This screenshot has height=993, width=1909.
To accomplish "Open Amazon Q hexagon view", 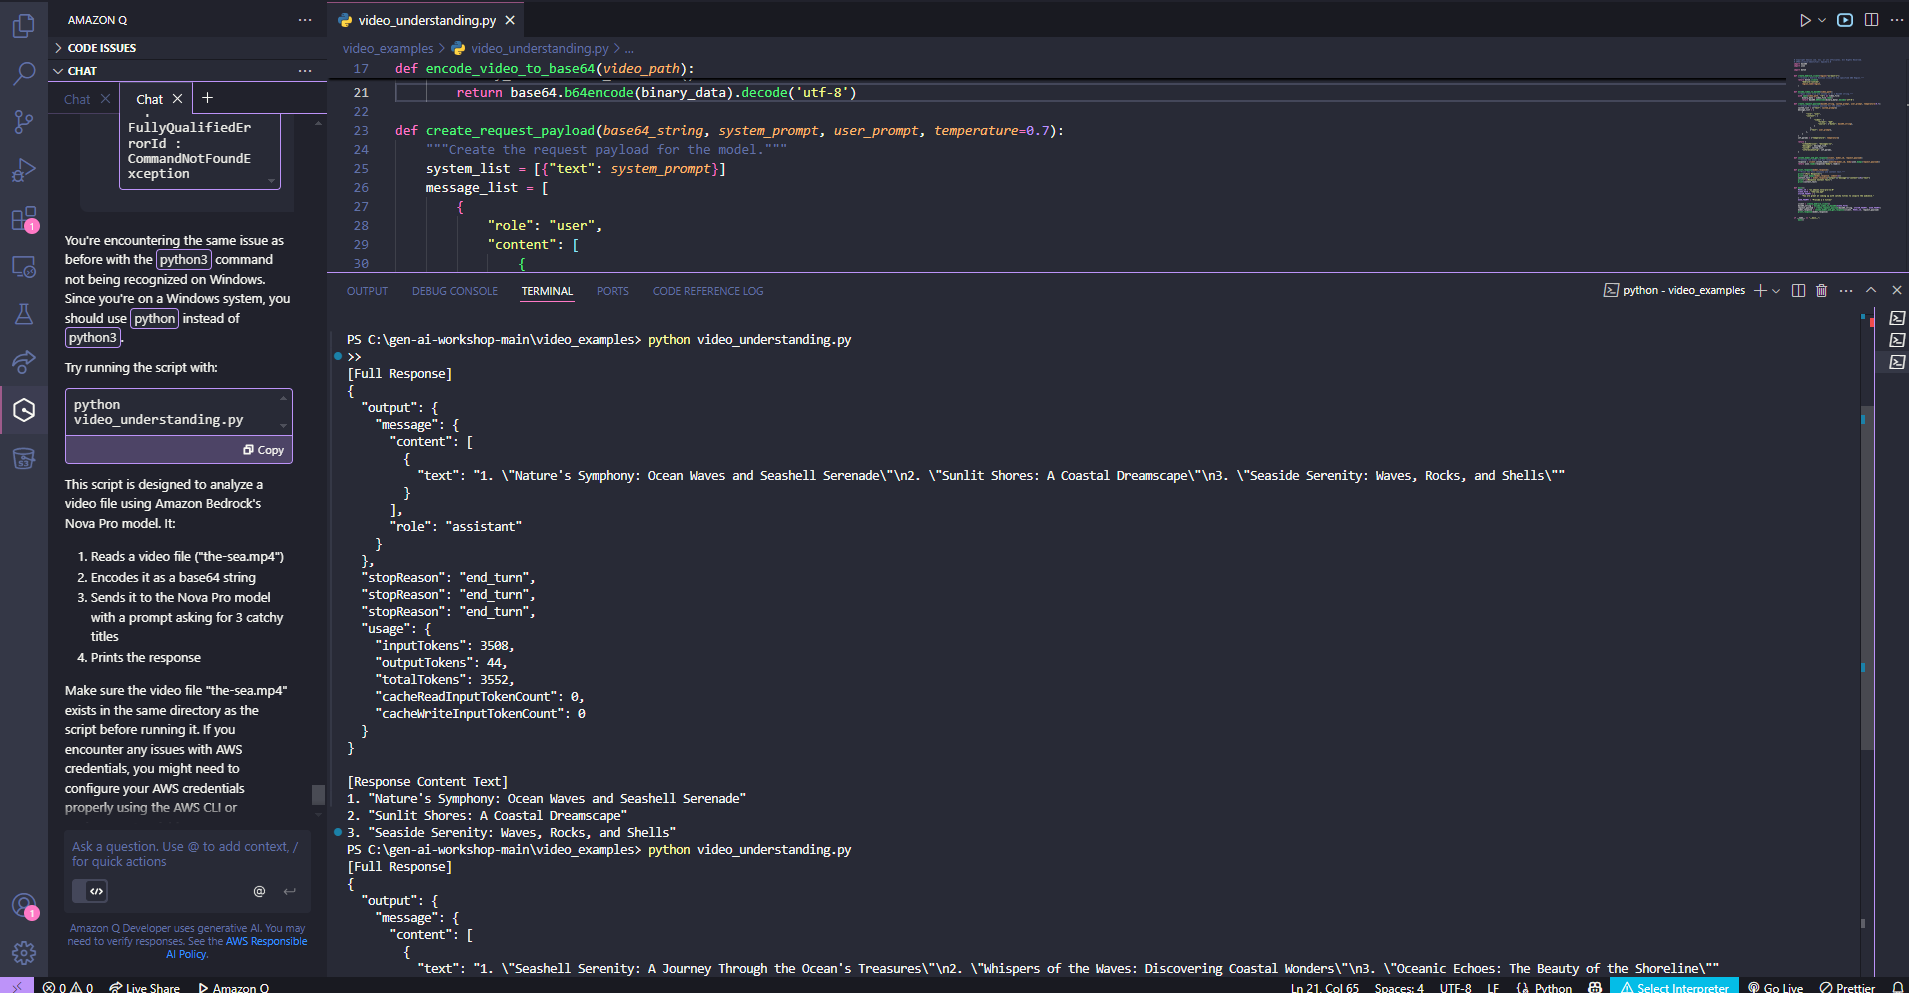I will [x=24, y=410].
